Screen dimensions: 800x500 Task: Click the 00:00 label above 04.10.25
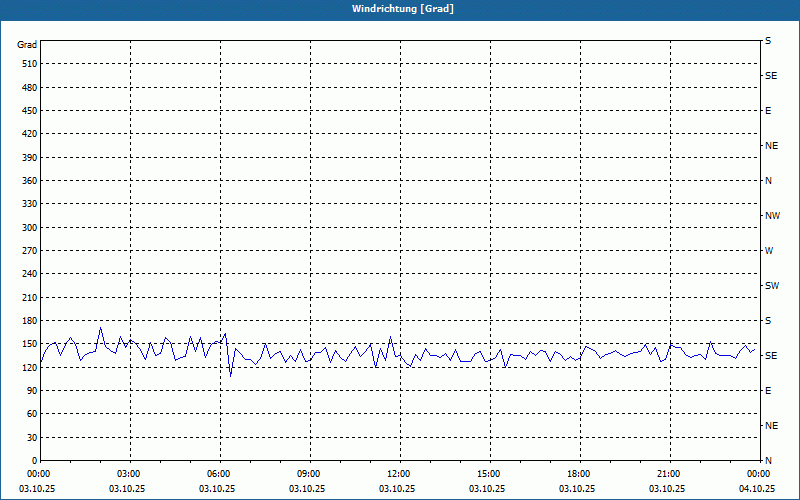758,474
